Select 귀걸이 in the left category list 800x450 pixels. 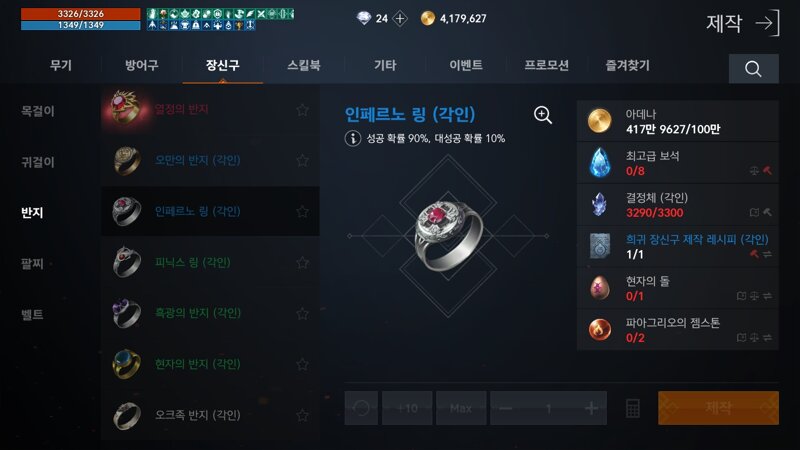(38, 162)
